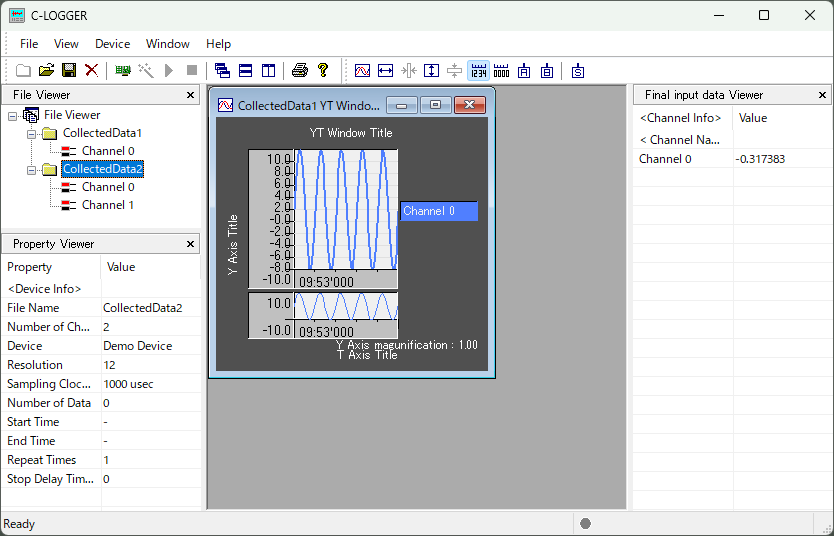Collapse the CollectedData2 tree node
This screenshot has height=536, width=834.
tap(31, 169)
